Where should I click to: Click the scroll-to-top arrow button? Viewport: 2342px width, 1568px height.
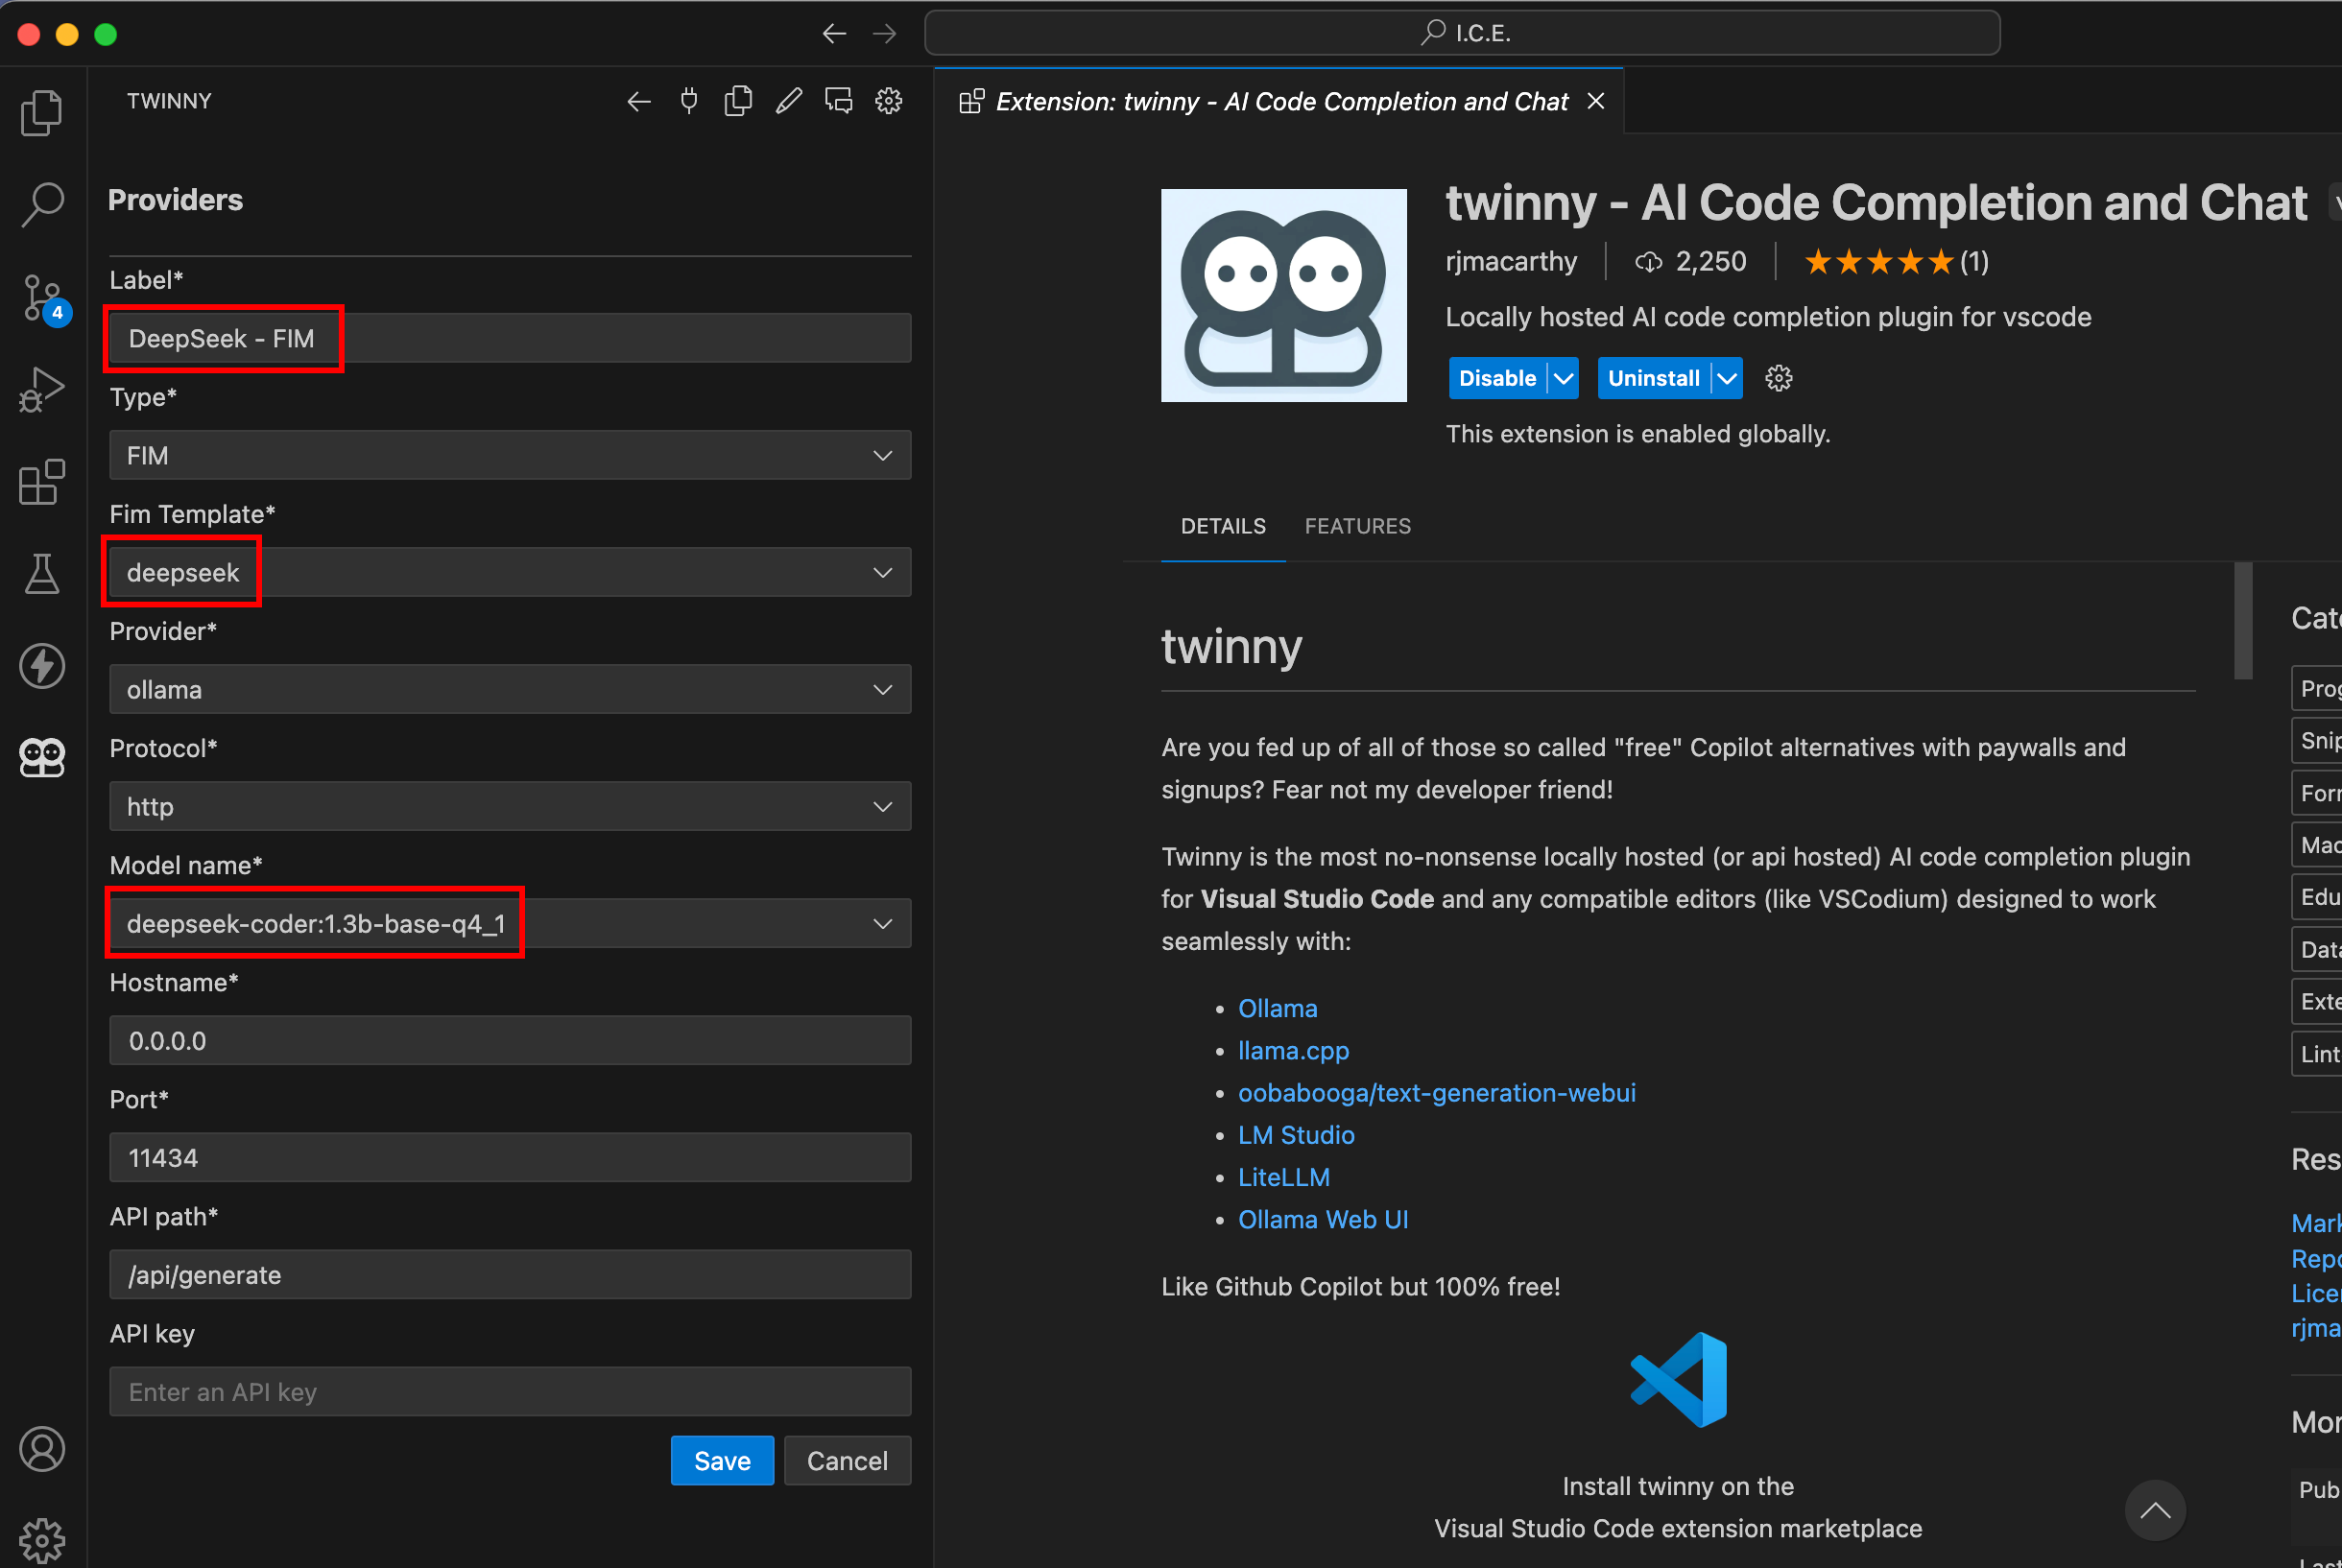pos(2155,1510)
